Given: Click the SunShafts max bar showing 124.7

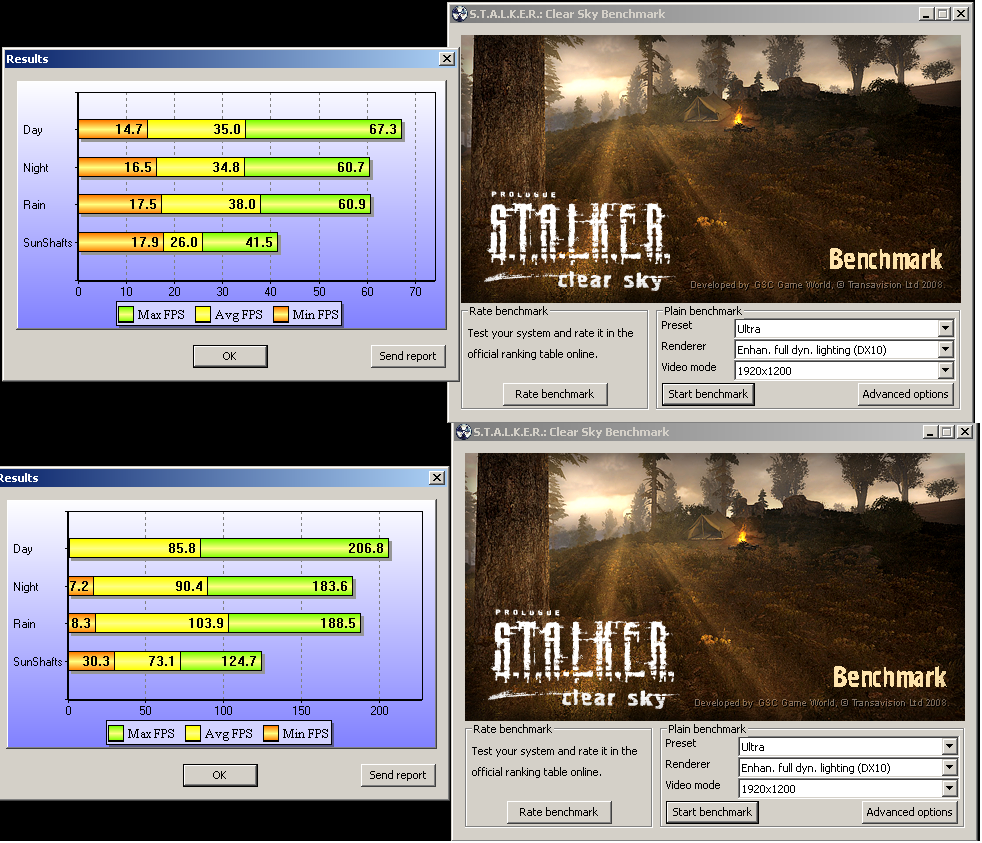Looking at the screenshot, I should tap(221, 661).
